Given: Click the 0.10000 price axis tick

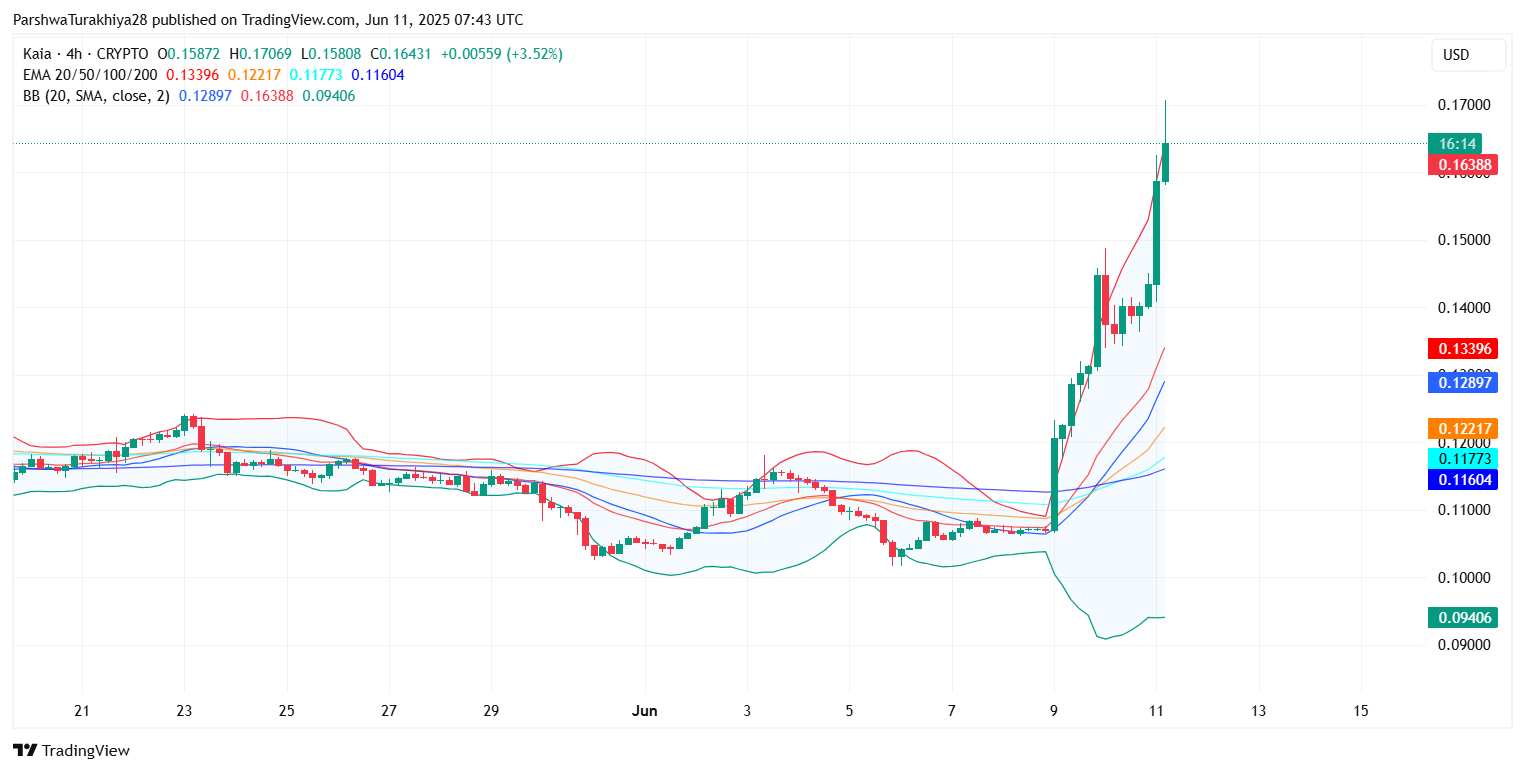Looking at the screenshot, I should coord(1463,578).
